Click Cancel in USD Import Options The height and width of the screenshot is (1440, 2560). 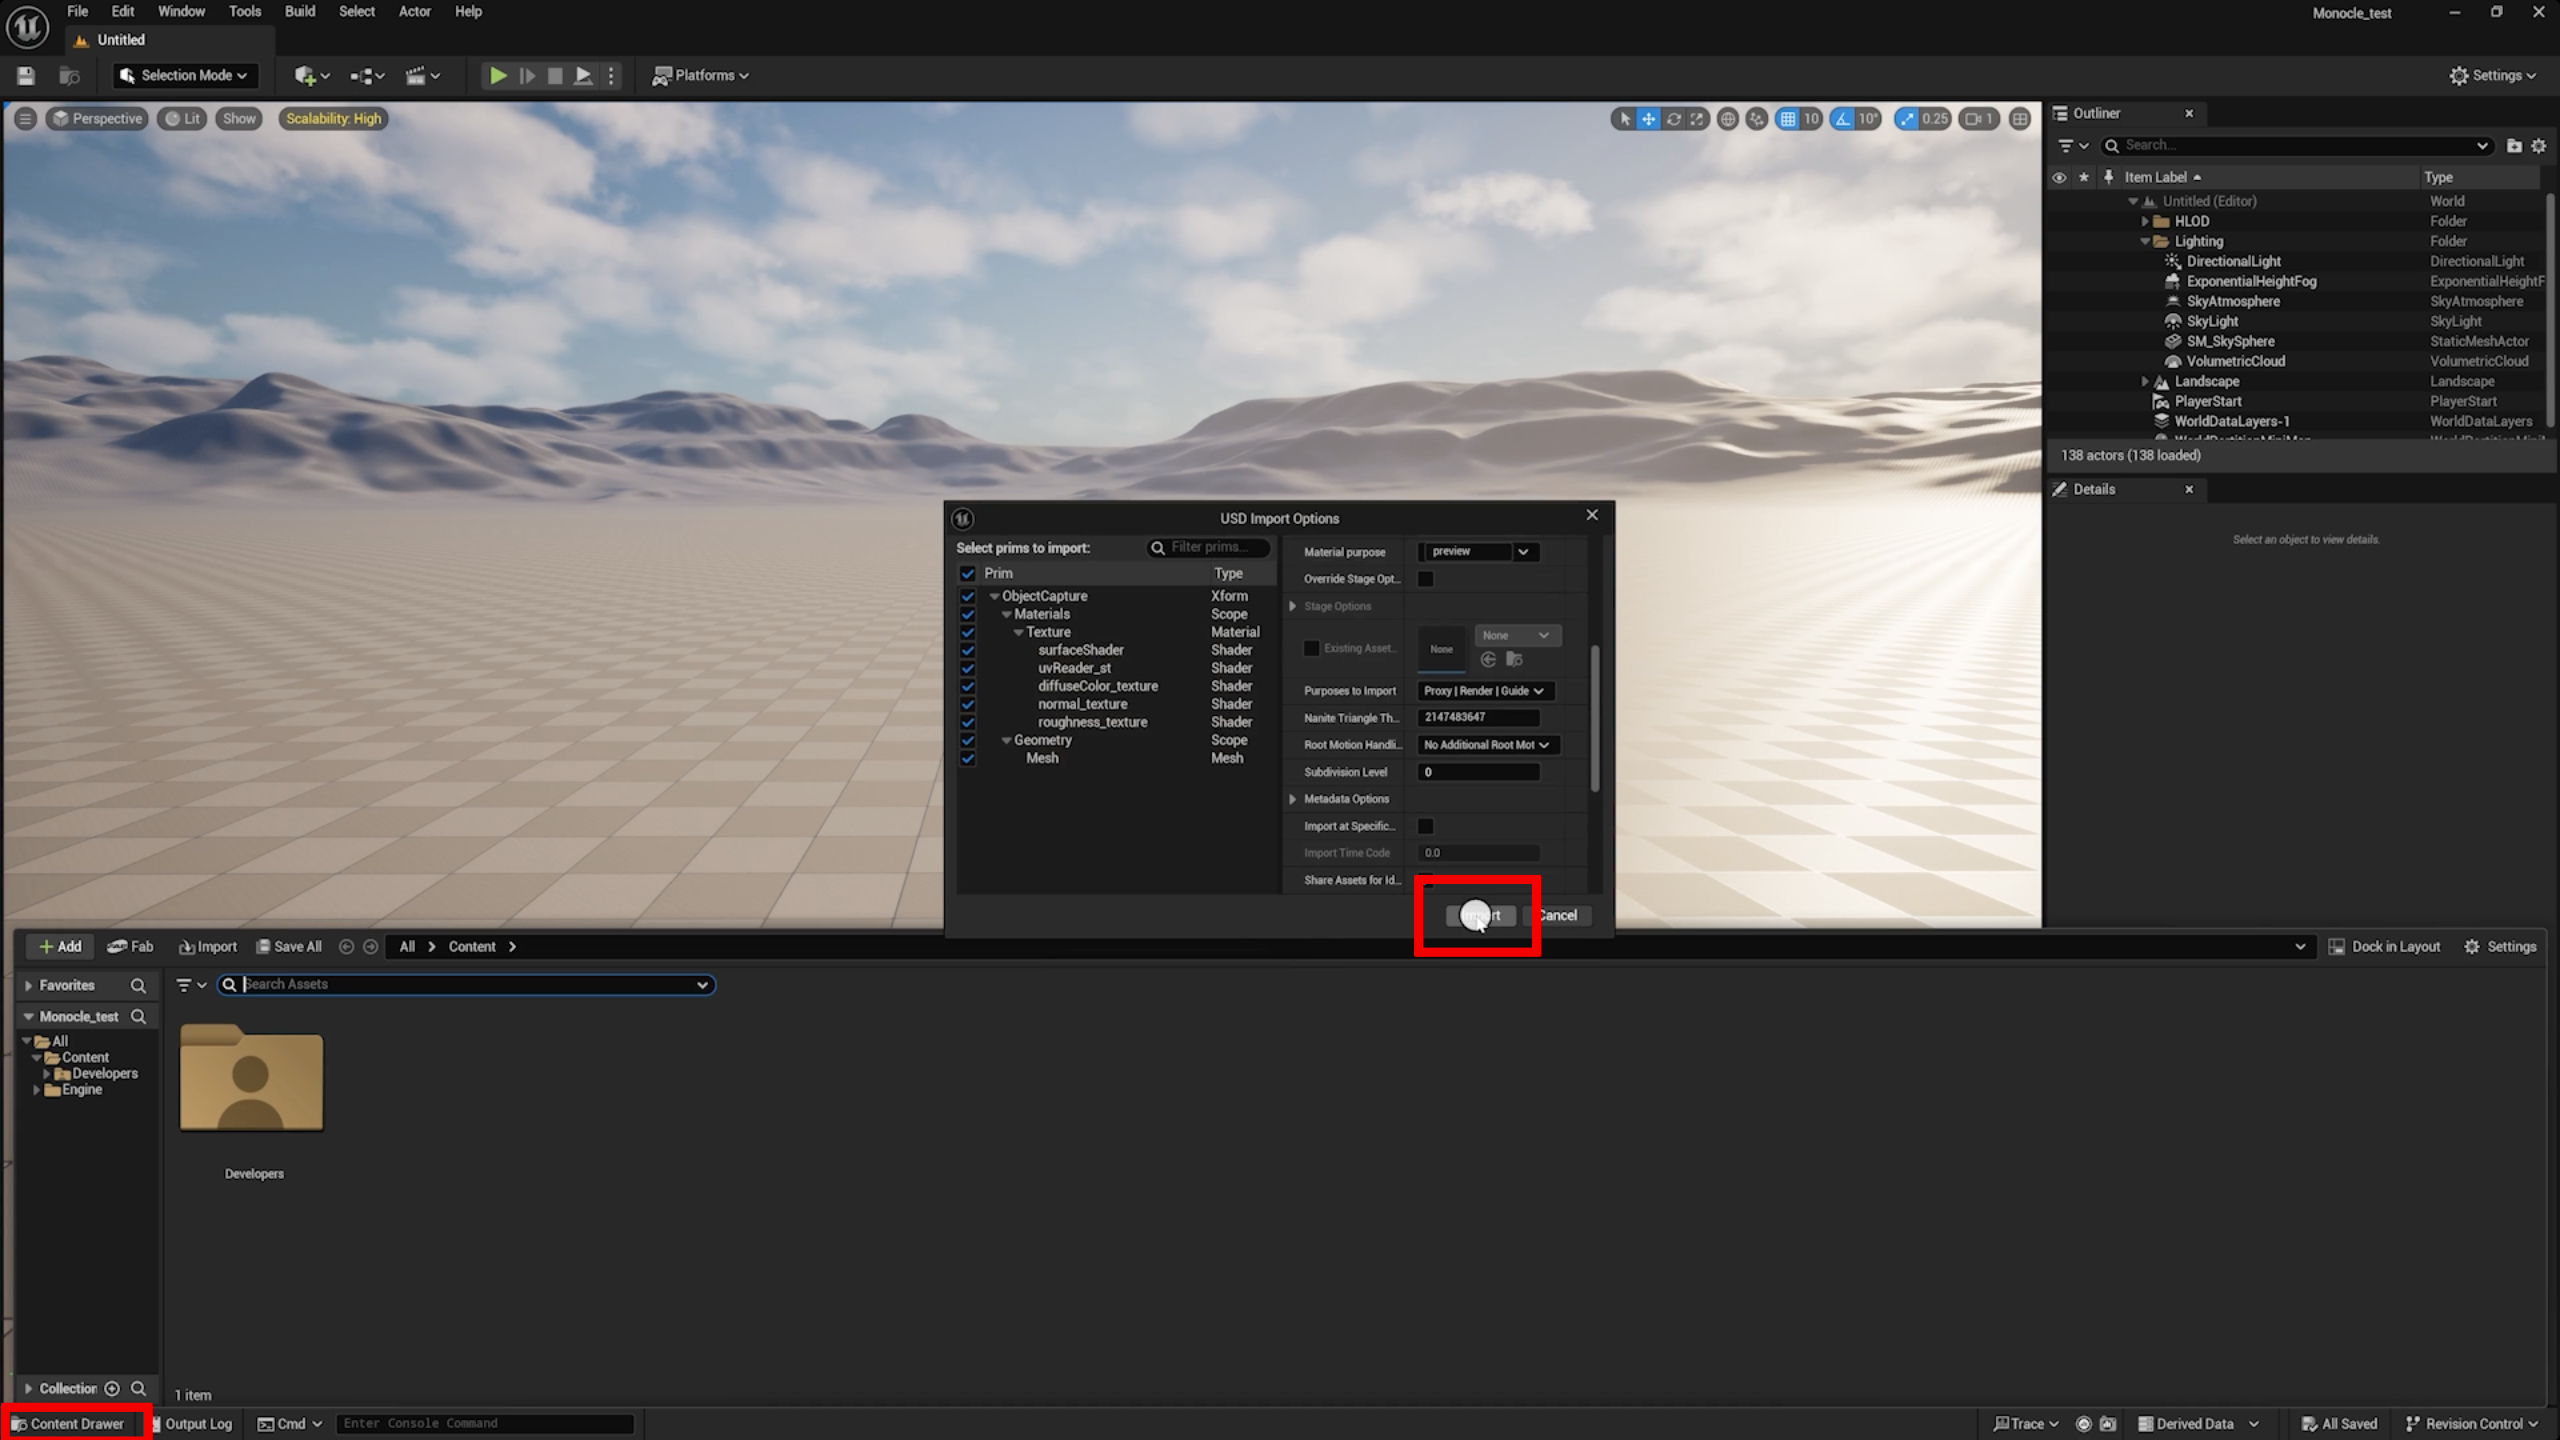pyautogui.click(x=1557, y=915)
